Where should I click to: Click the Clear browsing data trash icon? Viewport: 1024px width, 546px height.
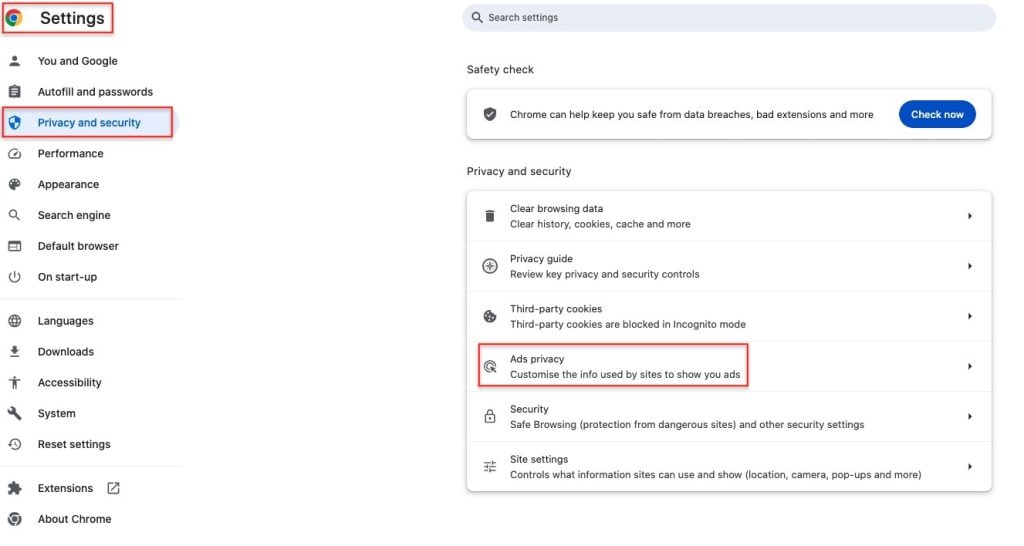pos(490,216)
